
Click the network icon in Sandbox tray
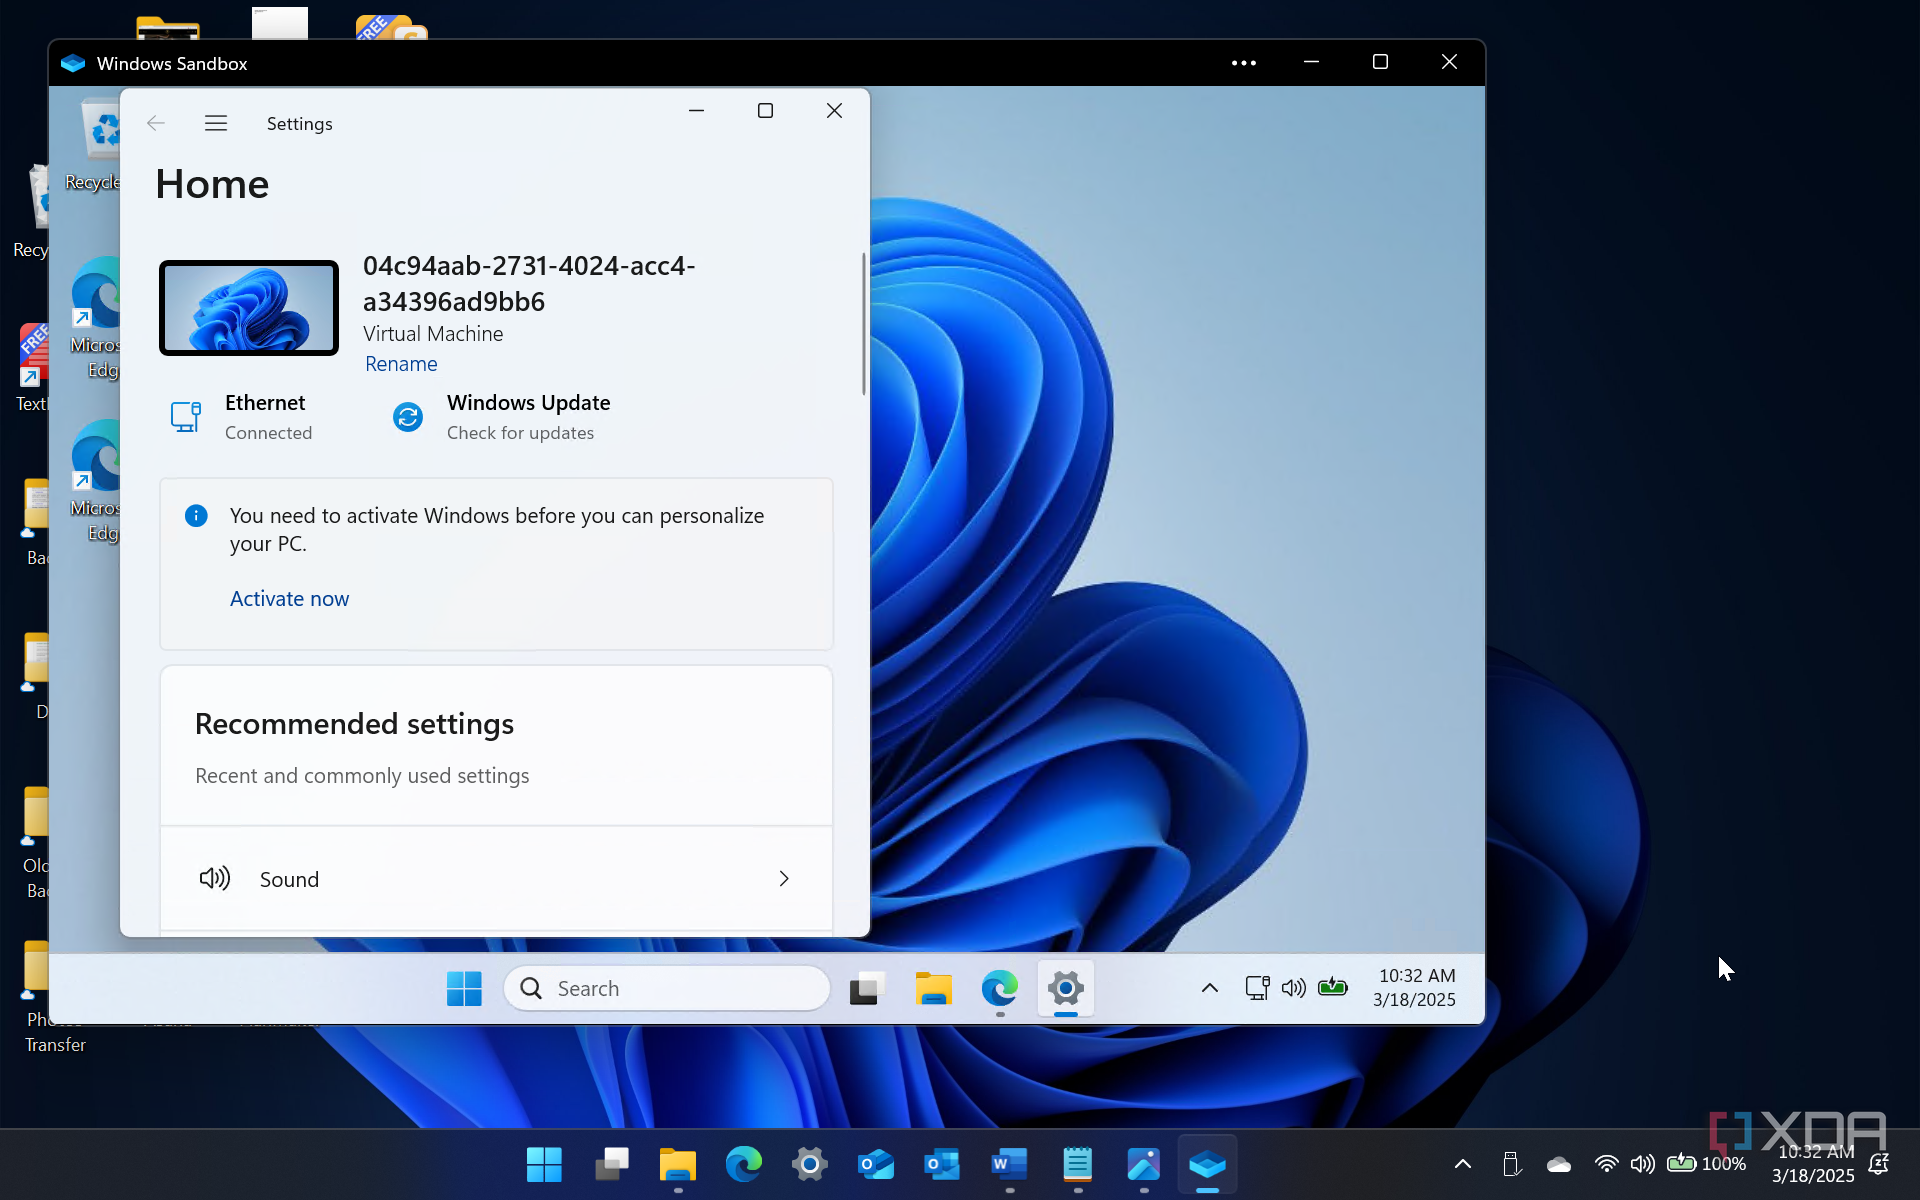(x=1257, y=989)
